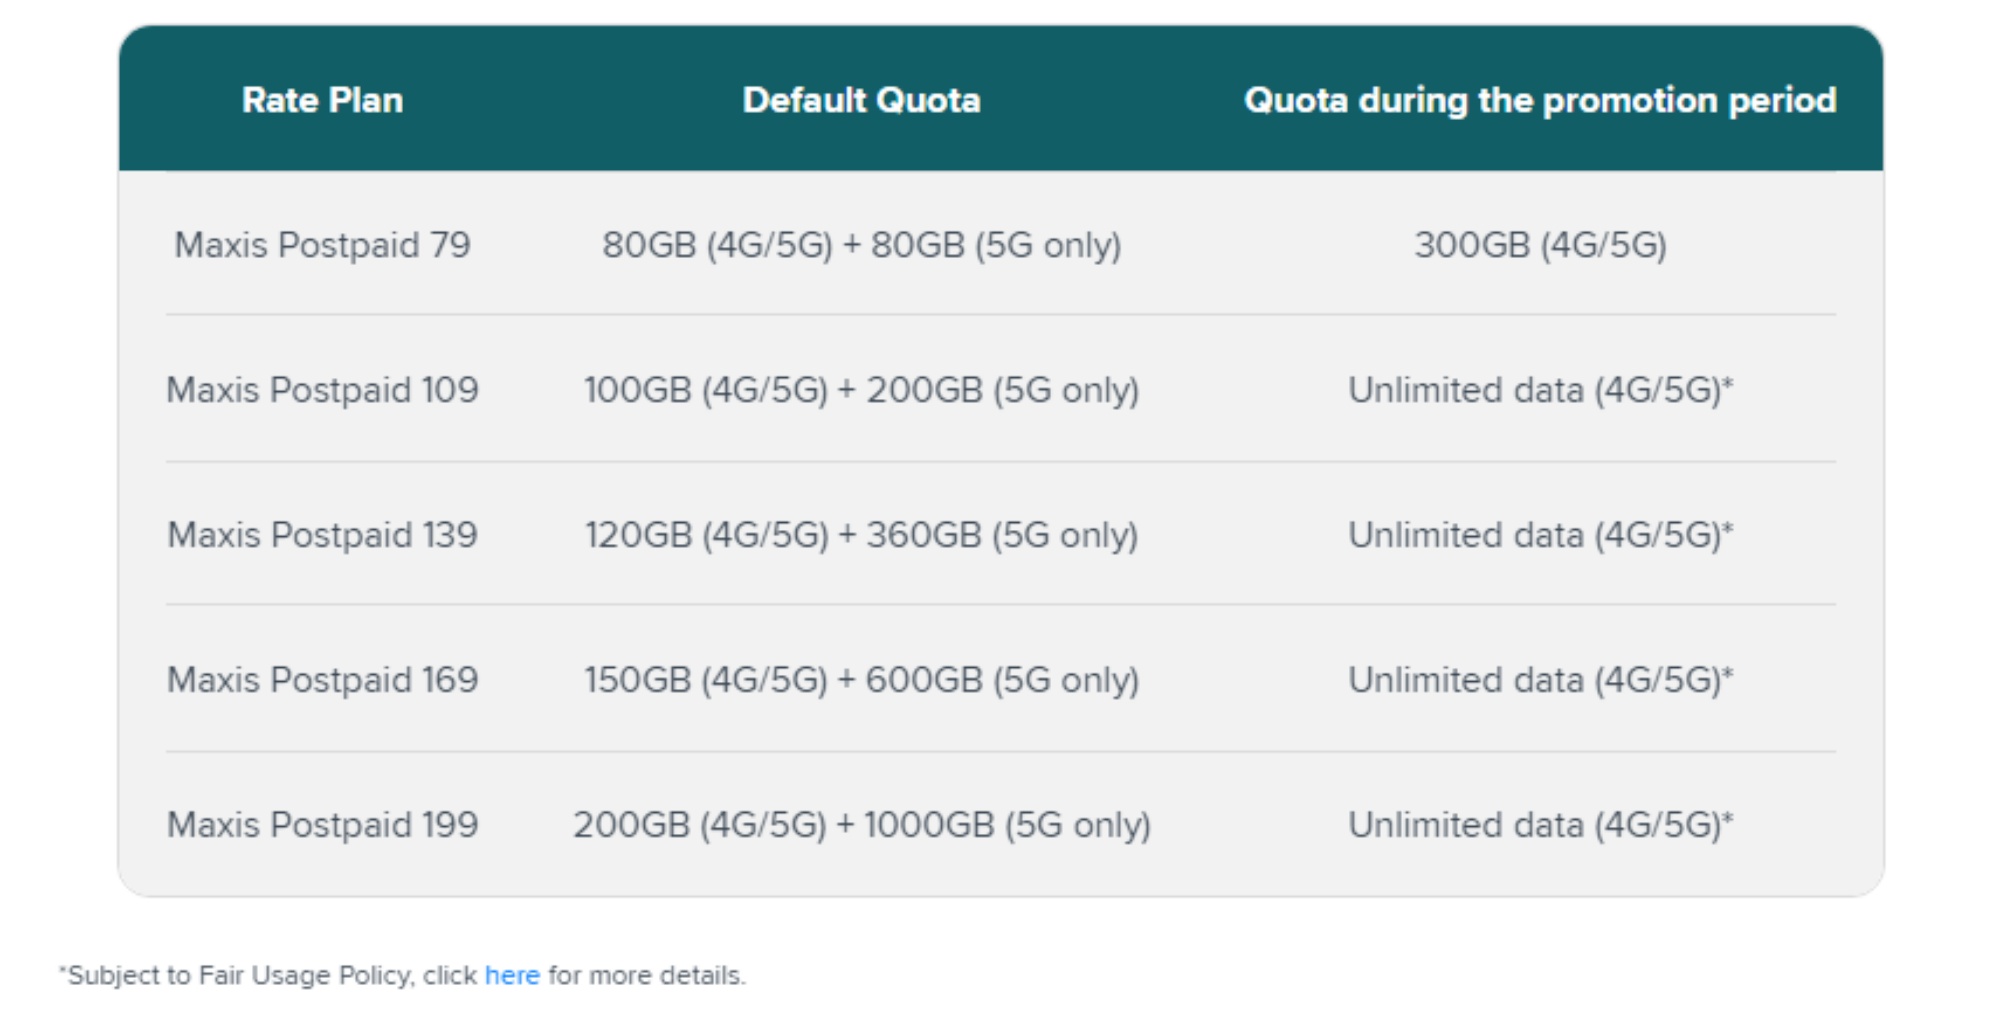Click the 120GB + 360GB default quota cell

pyautogui.click(x=861, y=535)
